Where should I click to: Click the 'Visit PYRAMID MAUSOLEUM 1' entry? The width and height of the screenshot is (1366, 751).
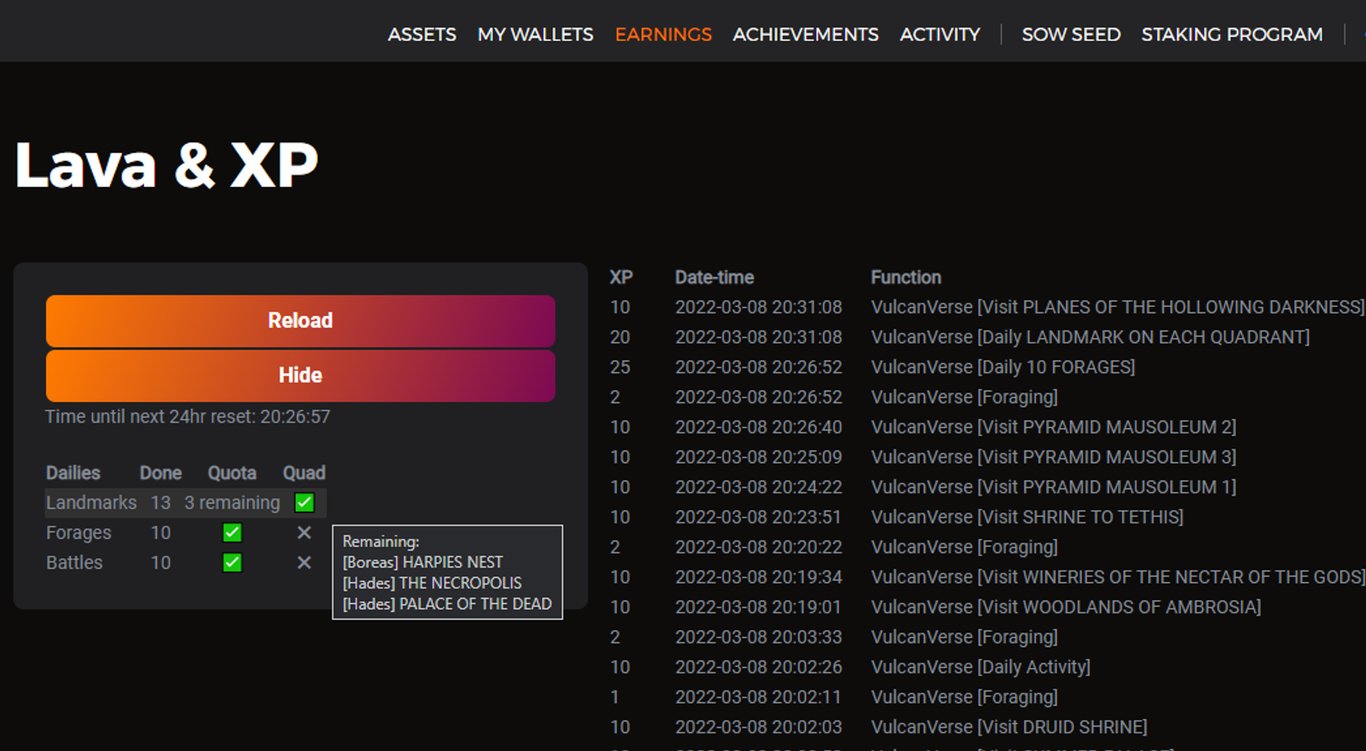tap(1053, 487)
